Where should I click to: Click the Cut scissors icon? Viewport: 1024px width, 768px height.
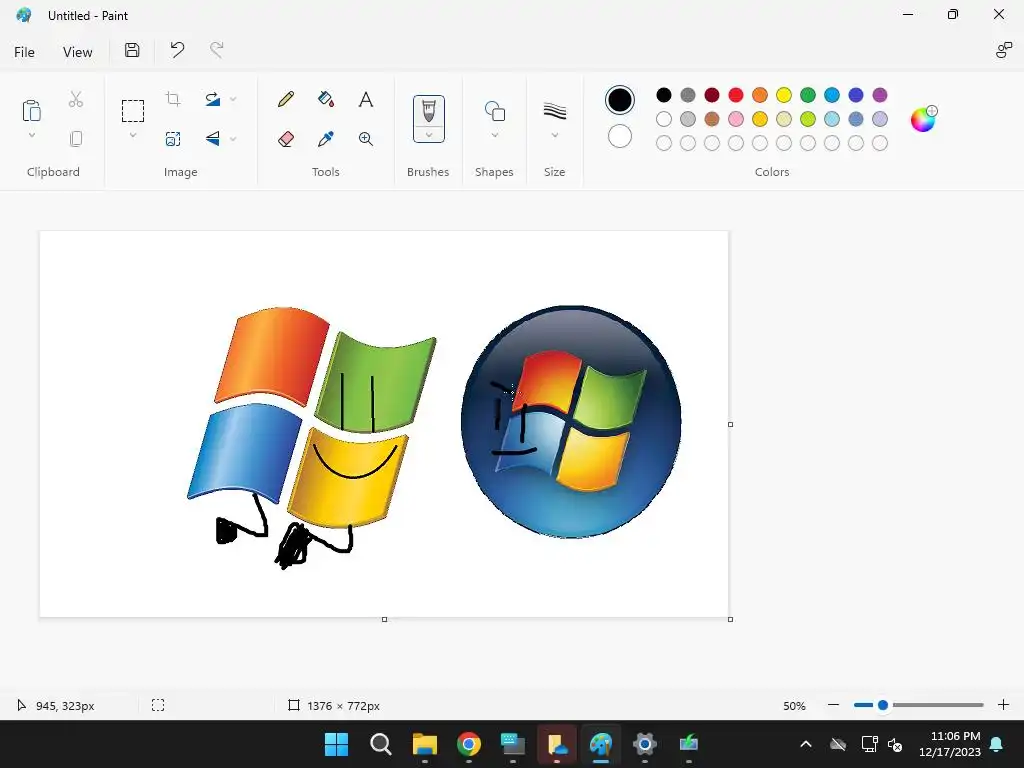click(76, 99)
